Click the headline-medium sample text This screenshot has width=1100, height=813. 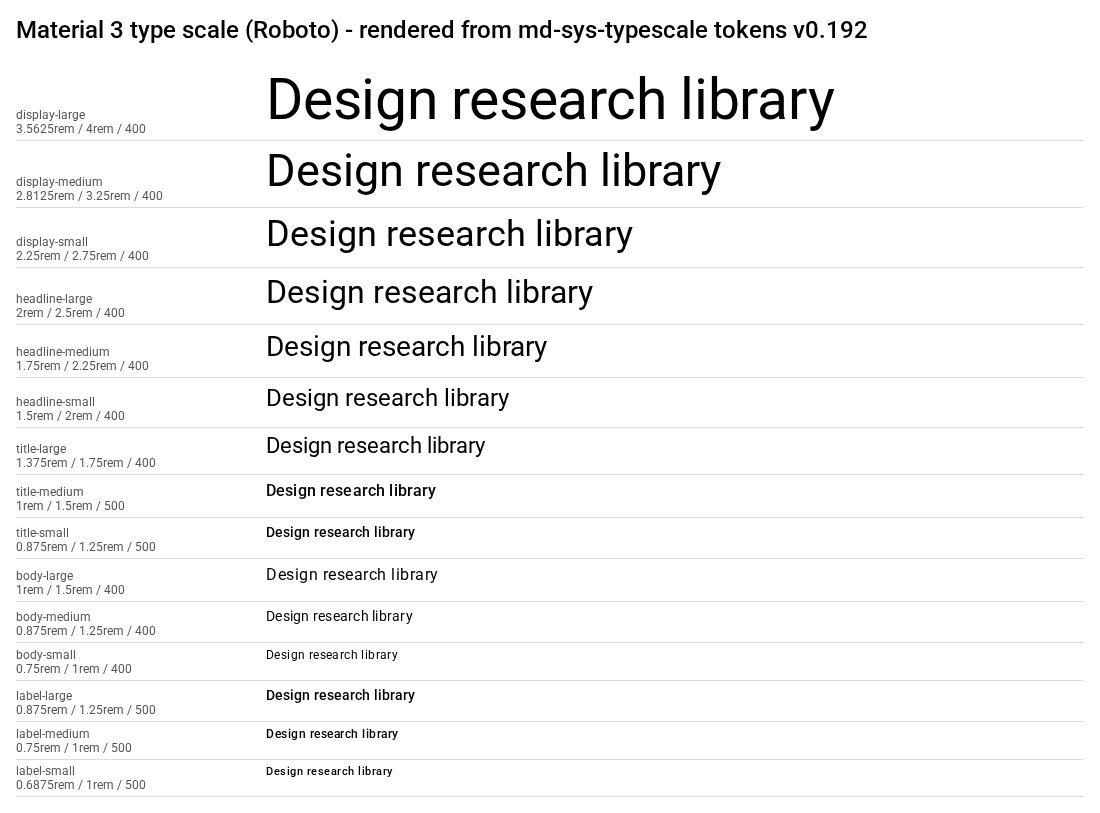click(406, 347)
